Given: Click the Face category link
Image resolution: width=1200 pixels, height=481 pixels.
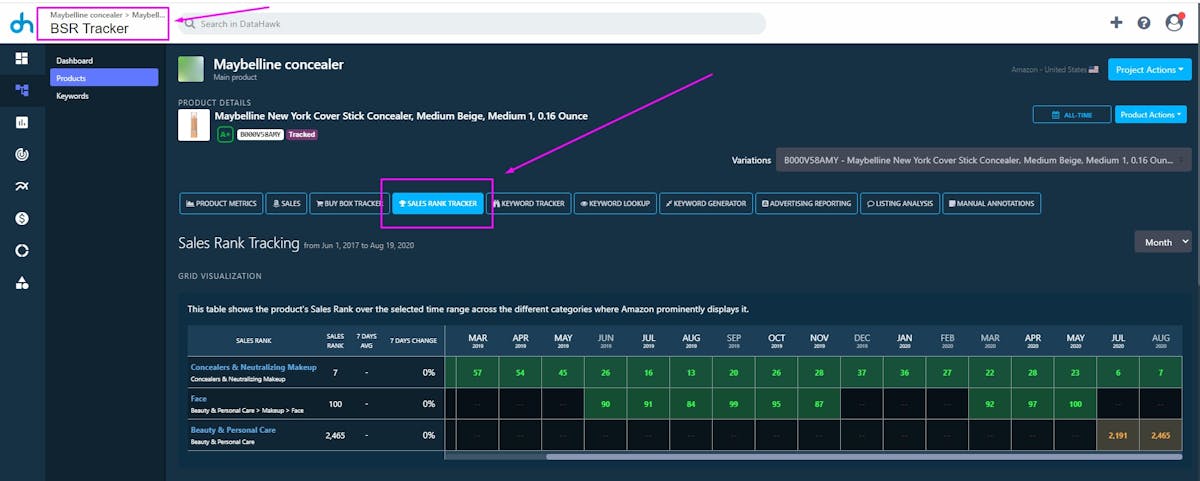Looking at the screenshot, I should tap(199, 398).
